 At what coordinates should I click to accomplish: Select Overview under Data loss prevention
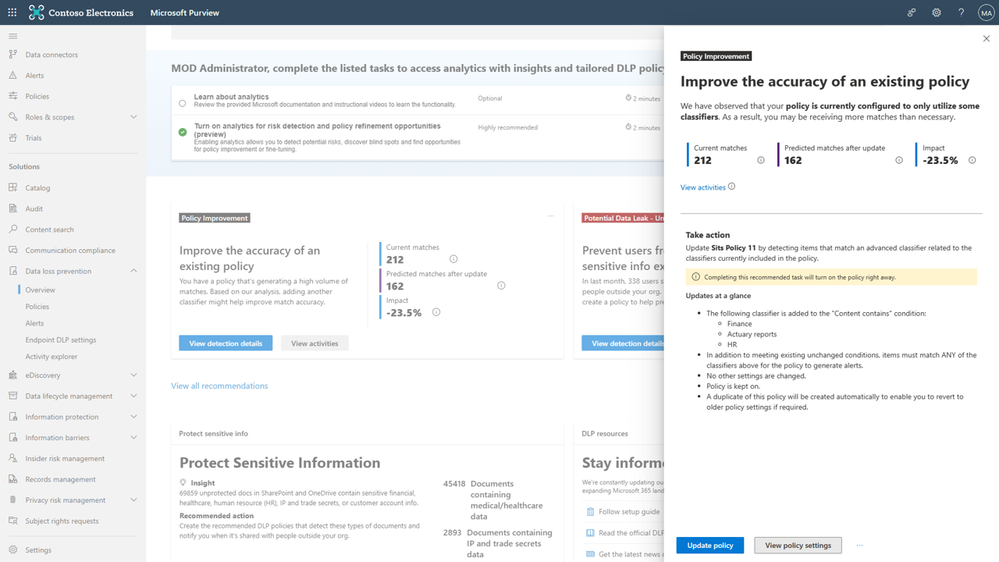click(40, 290)
